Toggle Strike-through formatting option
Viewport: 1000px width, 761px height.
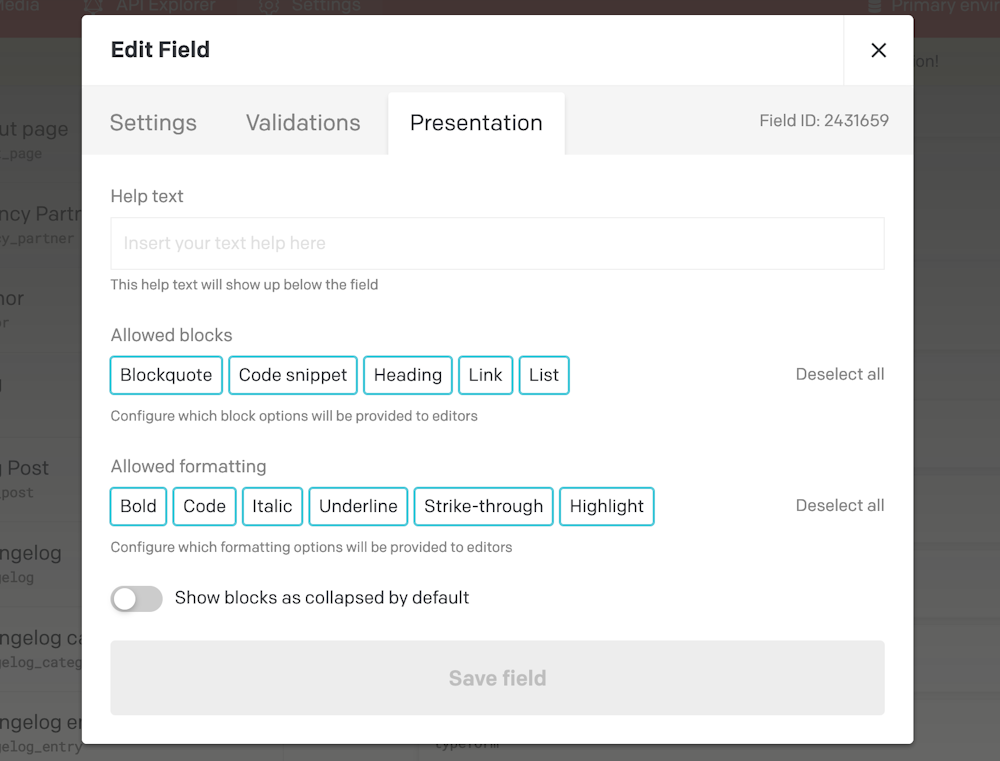(483, 506)
